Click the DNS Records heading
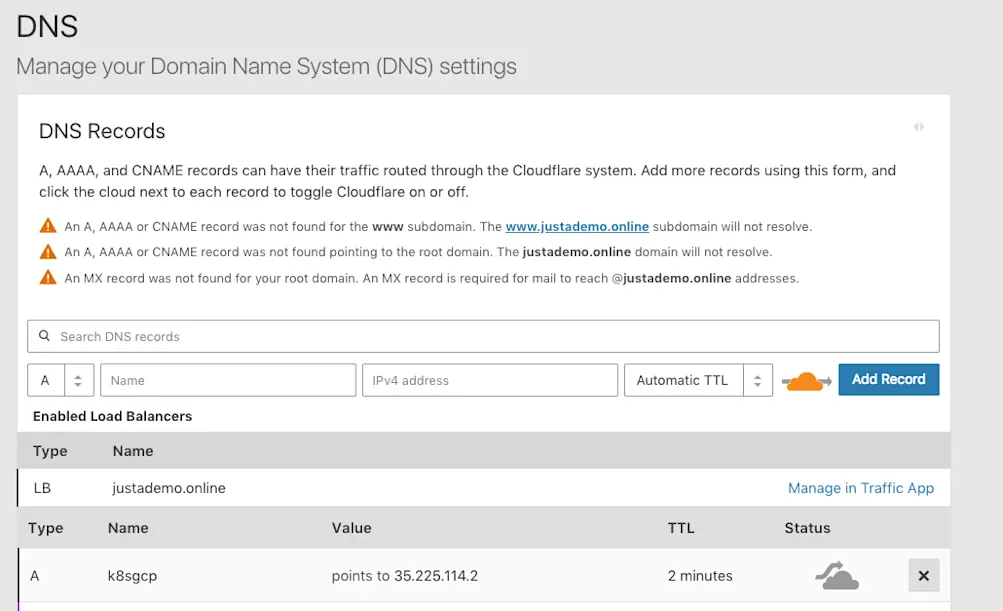 coord(102,131)
